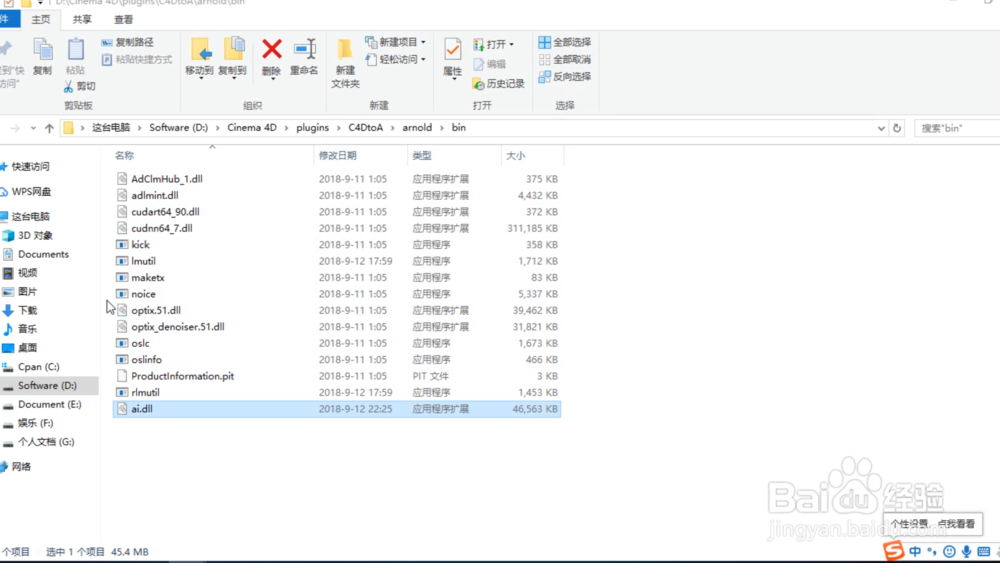Switch to the Home ribbon tab
Image resolution: width=1000 pixels, height=563 pixels.
[x=41, y=20]
